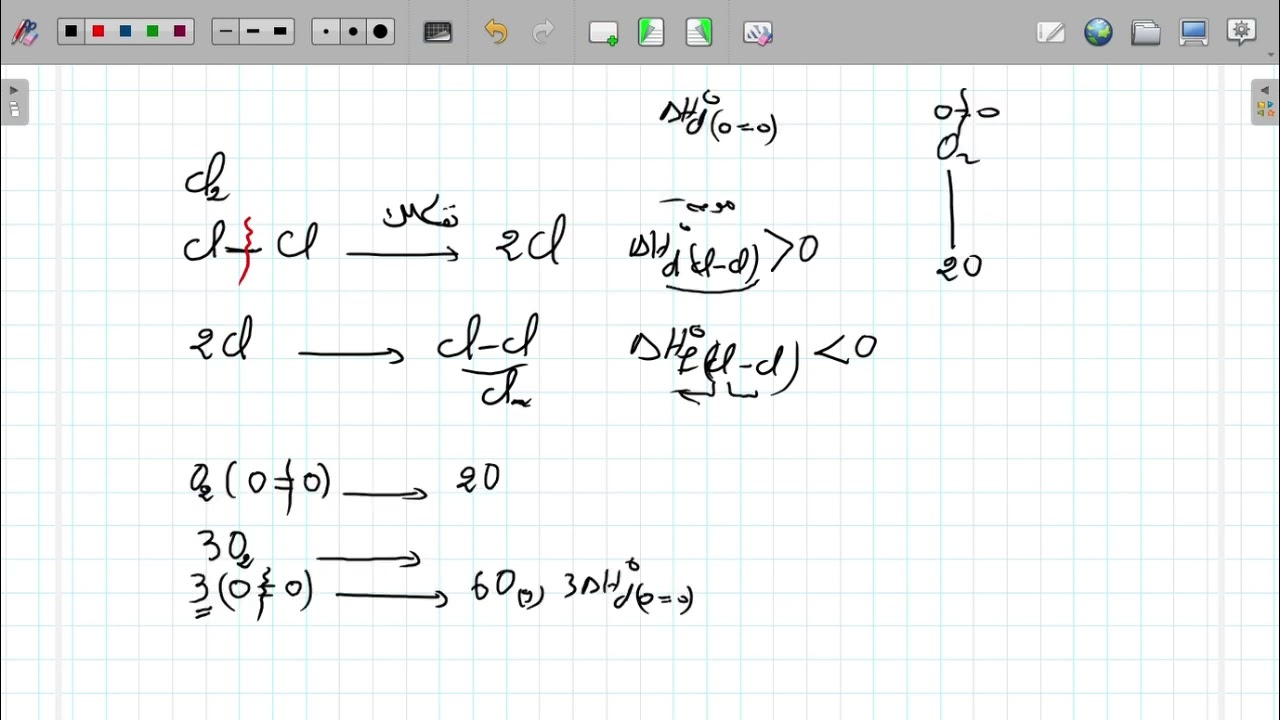
Task: Open the OpenBoard settings menu
Action: point(1241,31)
